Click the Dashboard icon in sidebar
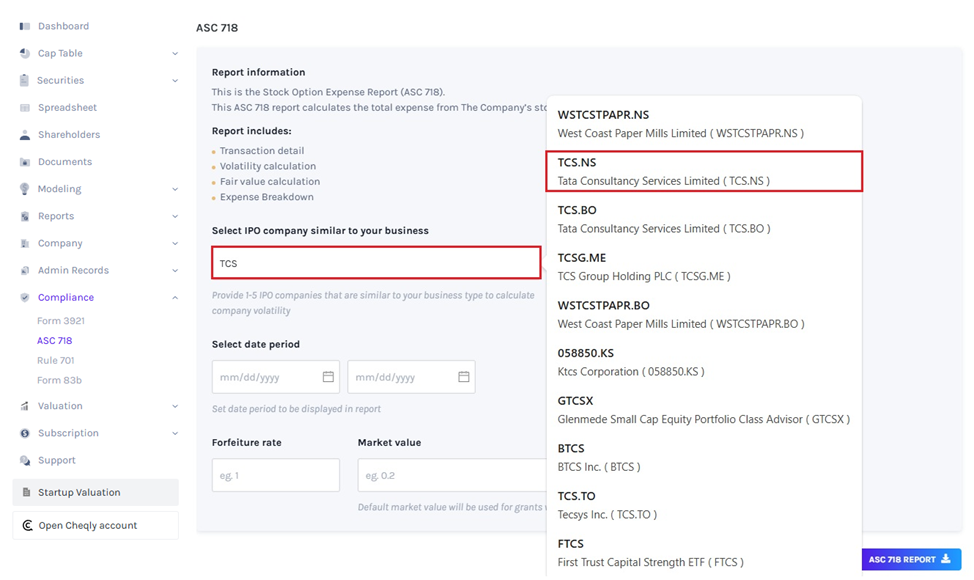This screenshot has height=580, width=974. pyautogui.click(x=25, y=26)
